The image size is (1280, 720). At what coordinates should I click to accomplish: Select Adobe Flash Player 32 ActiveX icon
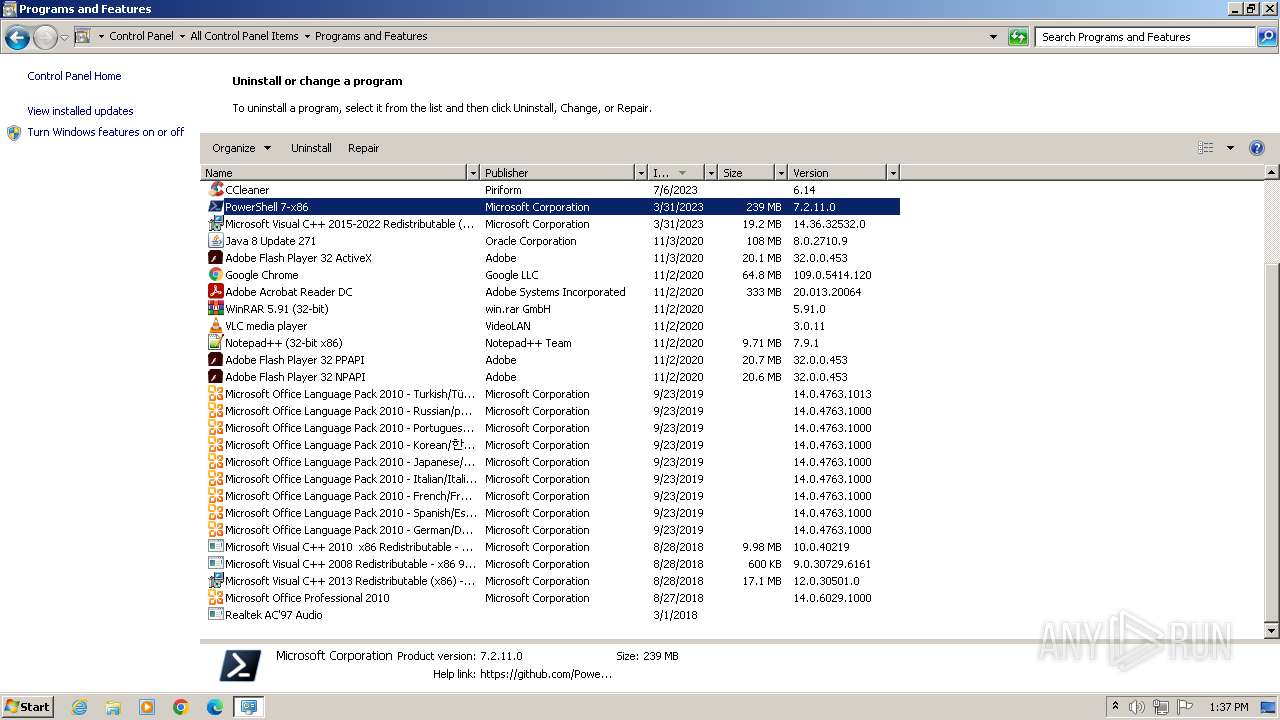(216, 258)
